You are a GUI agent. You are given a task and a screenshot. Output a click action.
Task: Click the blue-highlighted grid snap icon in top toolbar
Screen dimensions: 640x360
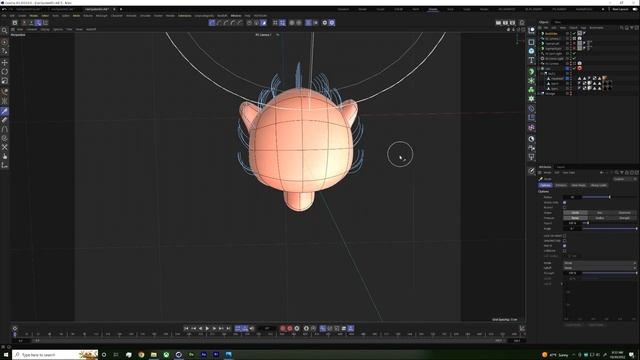click(x=282, y=23)
